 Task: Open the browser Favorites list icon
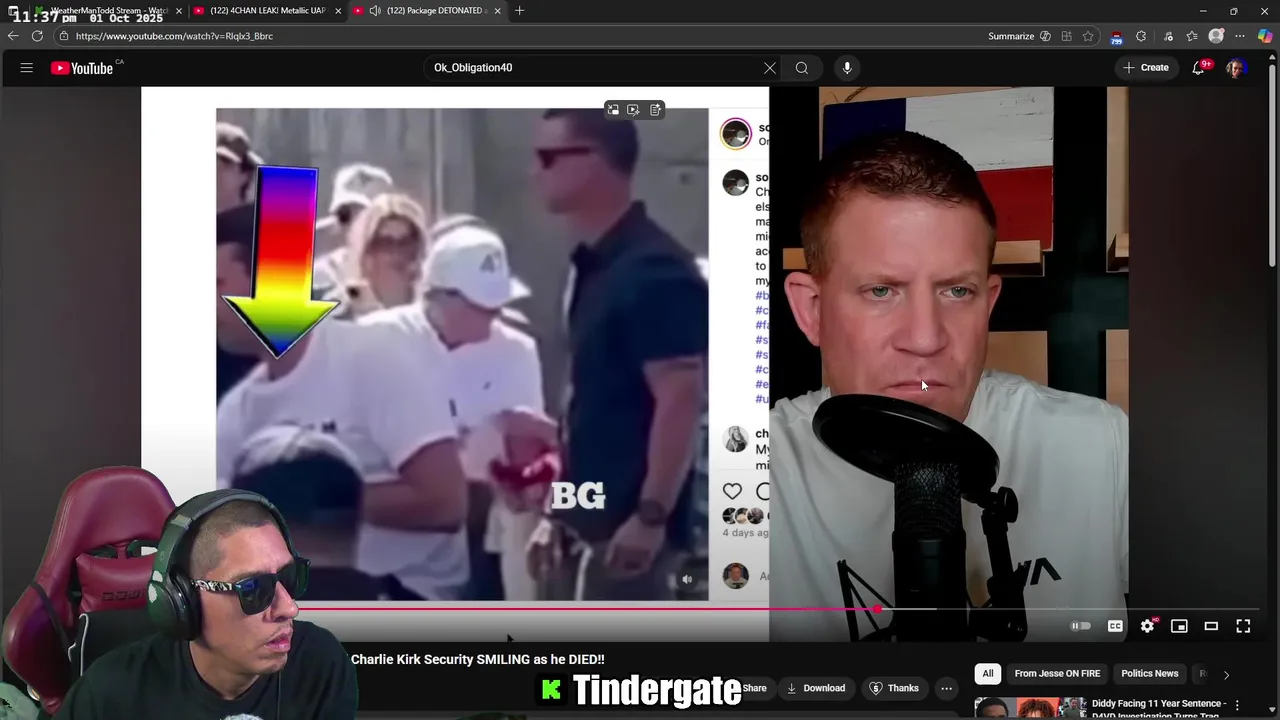click(1192, 36)
